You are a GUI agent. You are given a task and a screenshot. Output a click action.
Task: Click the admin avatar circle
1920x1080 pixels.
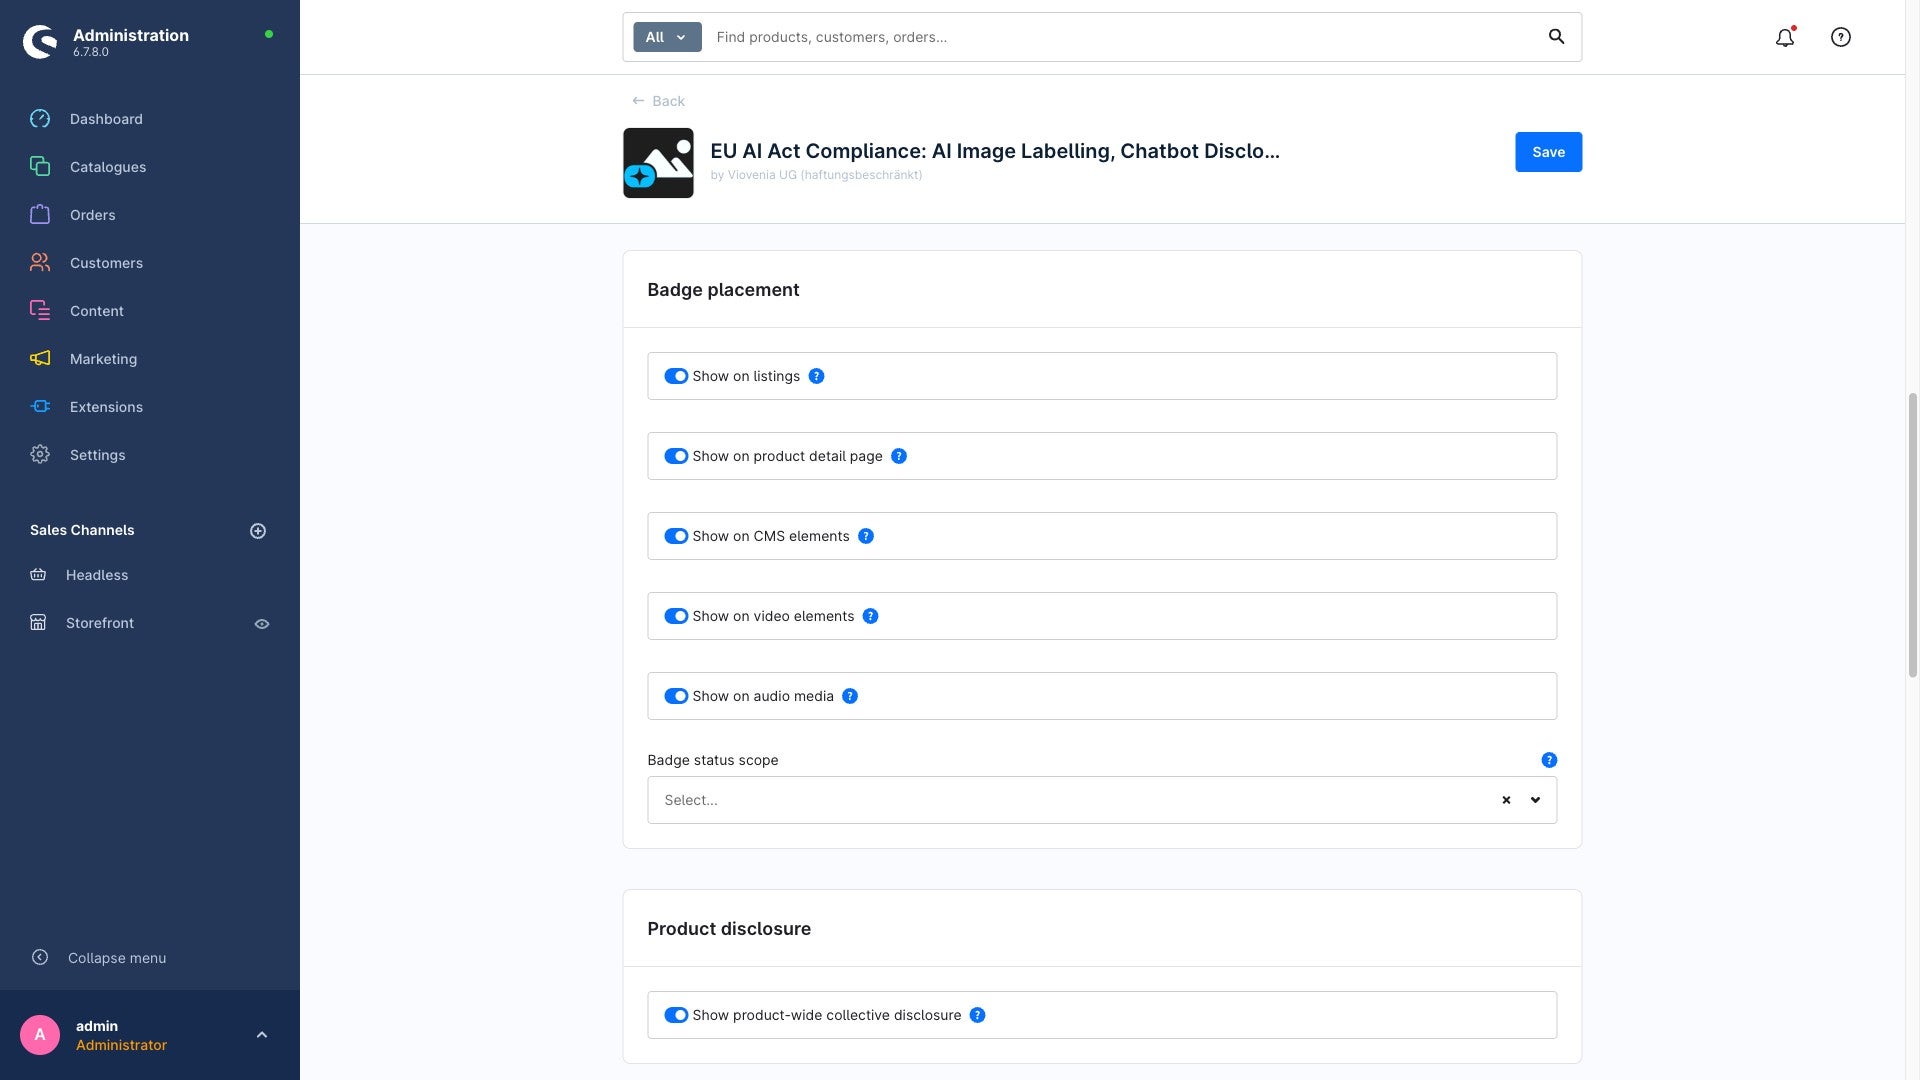[40, 1035]
